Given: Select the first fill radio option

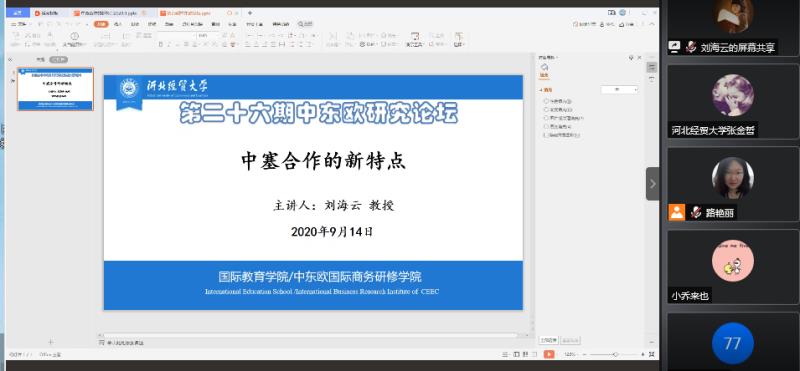Looking at the screenshot, I should tap(546, 101).
